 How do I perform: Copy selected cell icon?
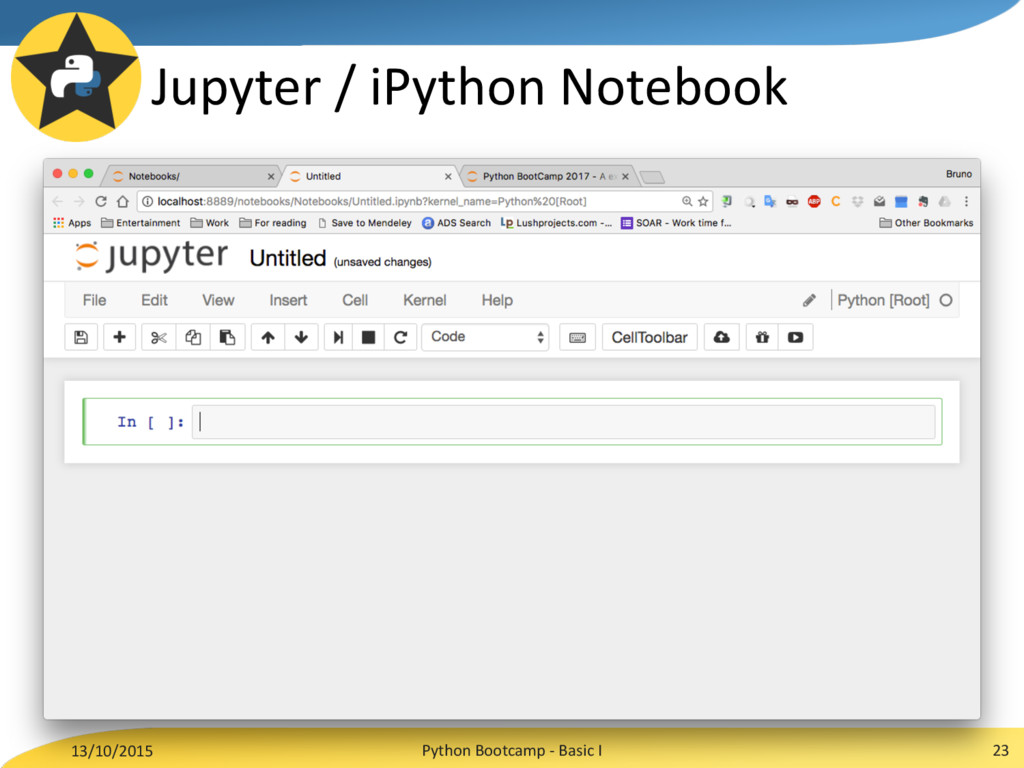pyautogui.click(x=193, y=338)
